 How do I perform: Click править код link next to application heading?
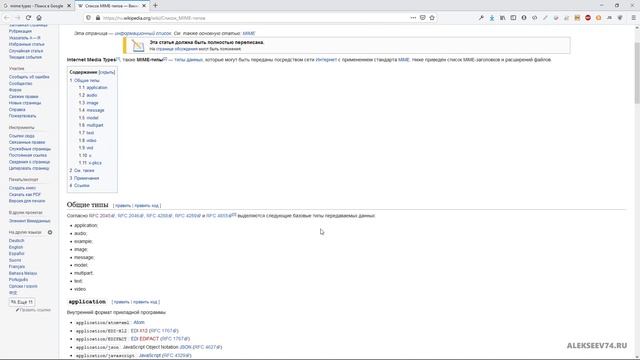pos(145,302)
